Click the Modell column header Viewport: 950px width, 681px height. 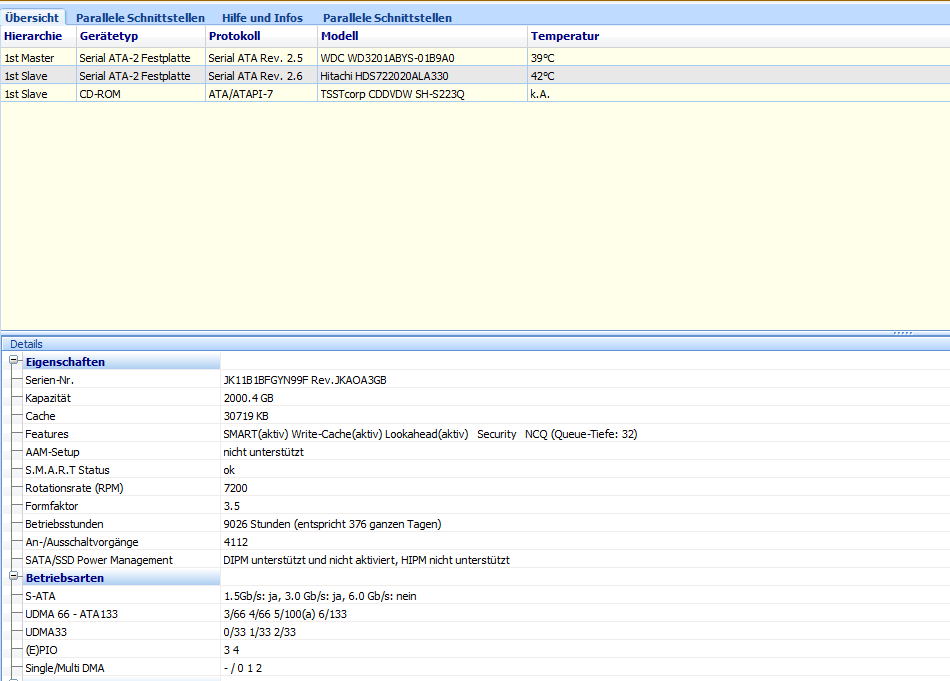click(x=339, y=36)
